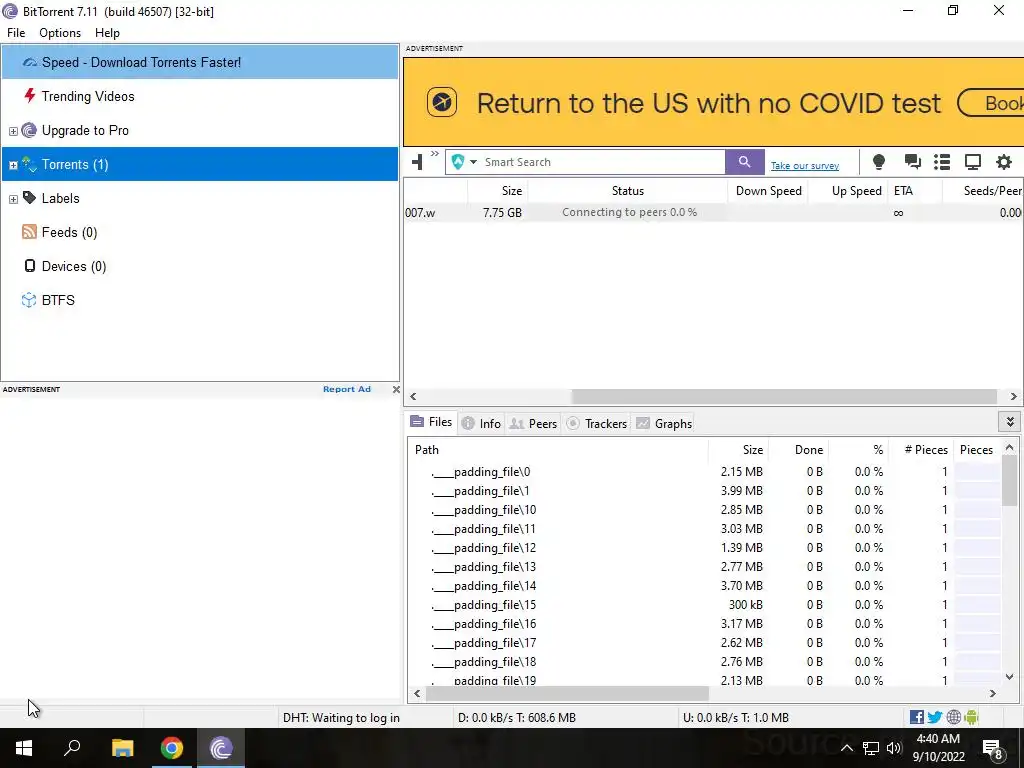The width and height of the screenshot is (1024, 768).
Task: Click pieces bar for padding_file\12
Action: [977, 547]
